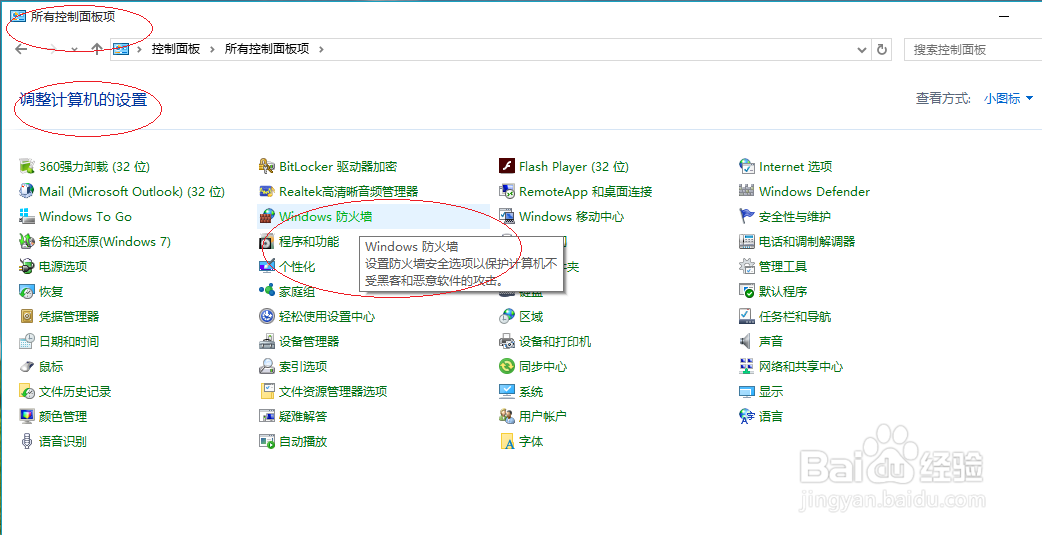Focus the 搜索控制面板 search box
Screen dimensions: 1042x535
point(973,50)
